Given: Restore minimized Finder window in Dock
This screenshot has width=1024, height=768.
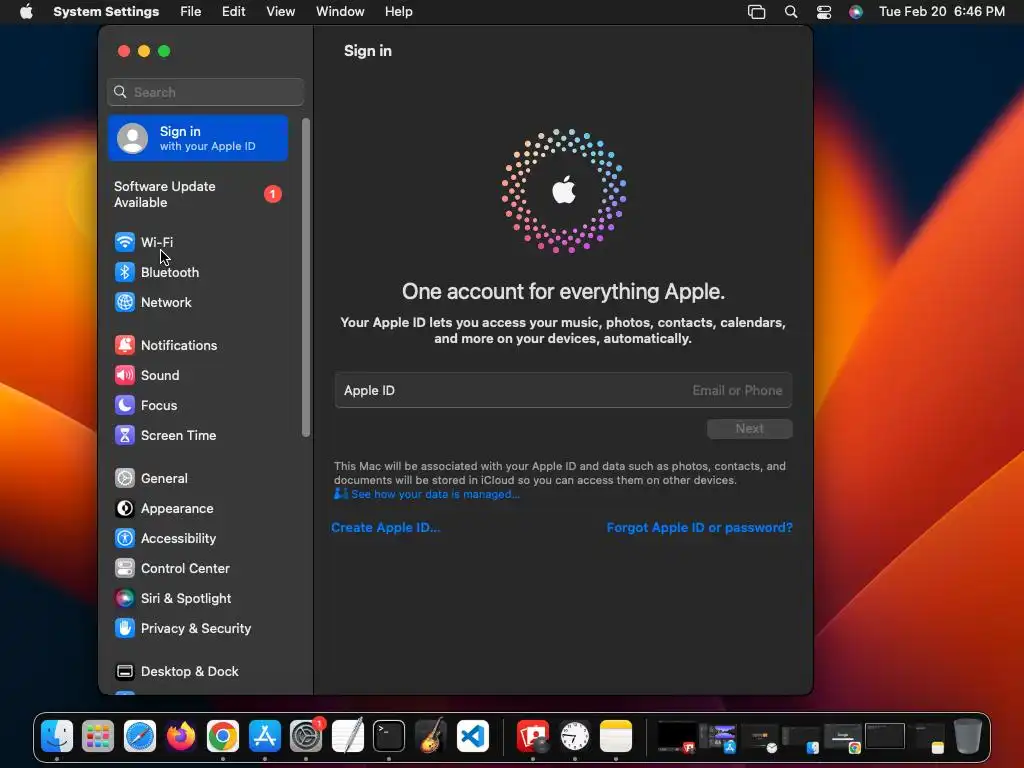Looking at the screenshot, I should (x=801, y=737).
